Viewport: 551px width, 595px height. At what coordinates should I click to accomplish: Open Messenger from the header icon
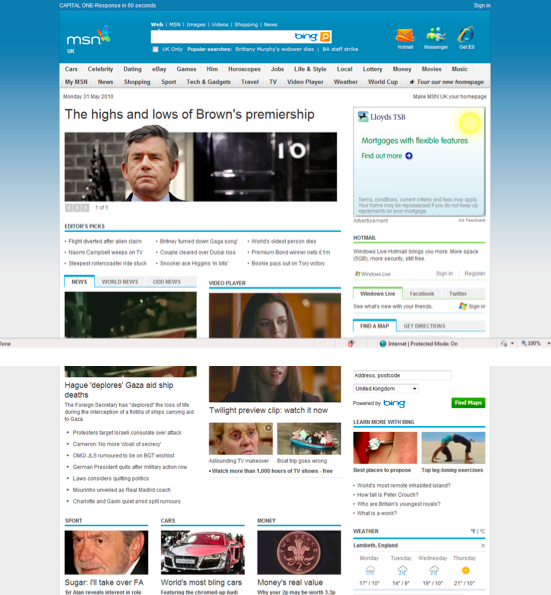pos(436,35)
